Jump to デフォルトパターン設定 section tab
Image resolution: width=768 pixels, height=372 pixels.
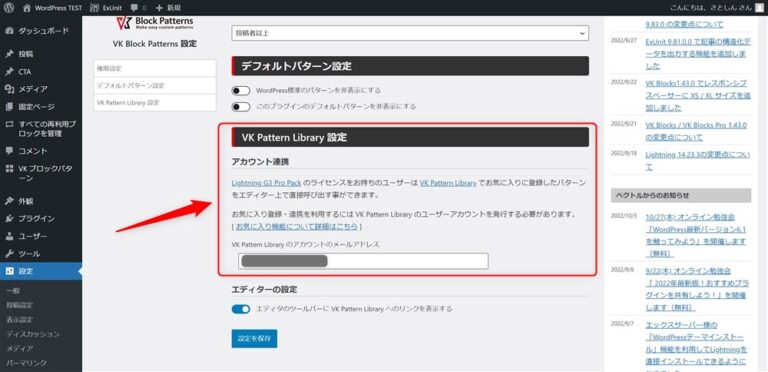[x=155, y=85]
